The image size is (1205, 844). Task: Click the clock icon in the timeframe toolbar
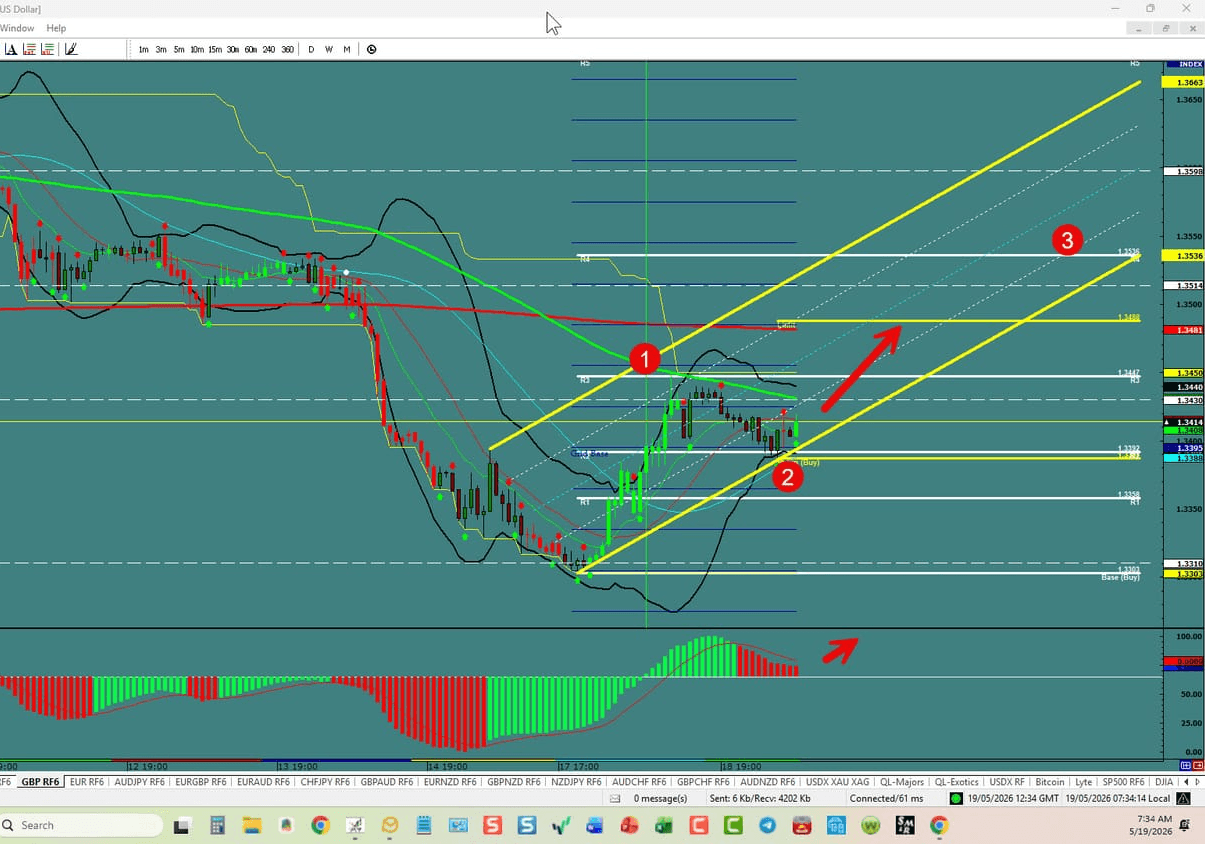pos(371,49)
